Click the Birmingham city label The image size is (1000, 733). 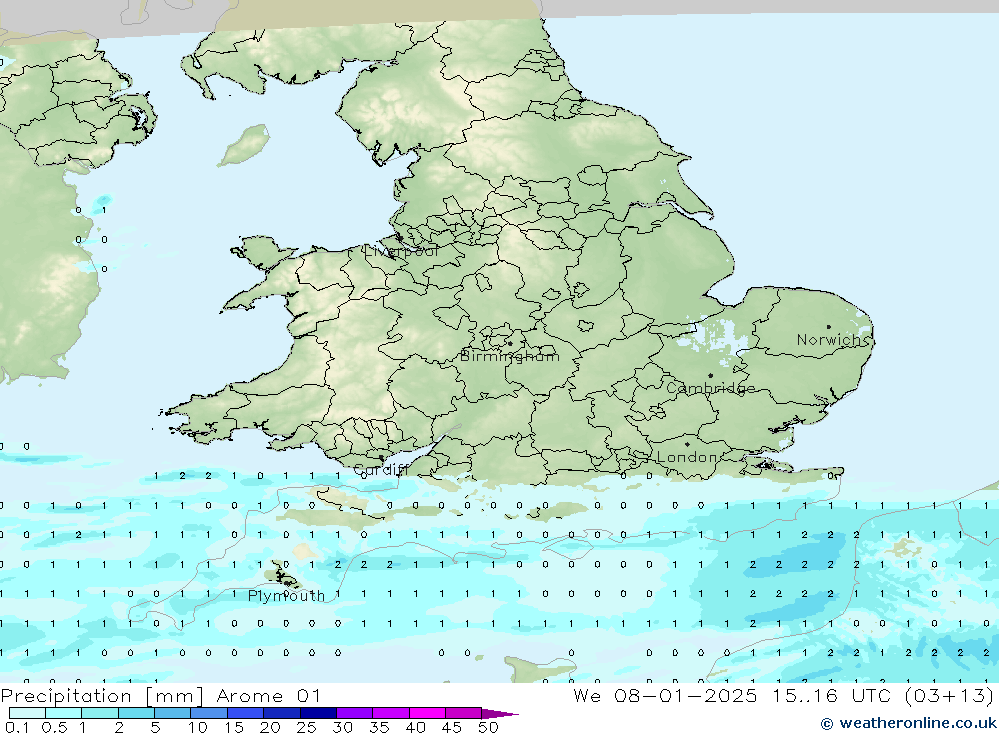click(x=510, y=356)
